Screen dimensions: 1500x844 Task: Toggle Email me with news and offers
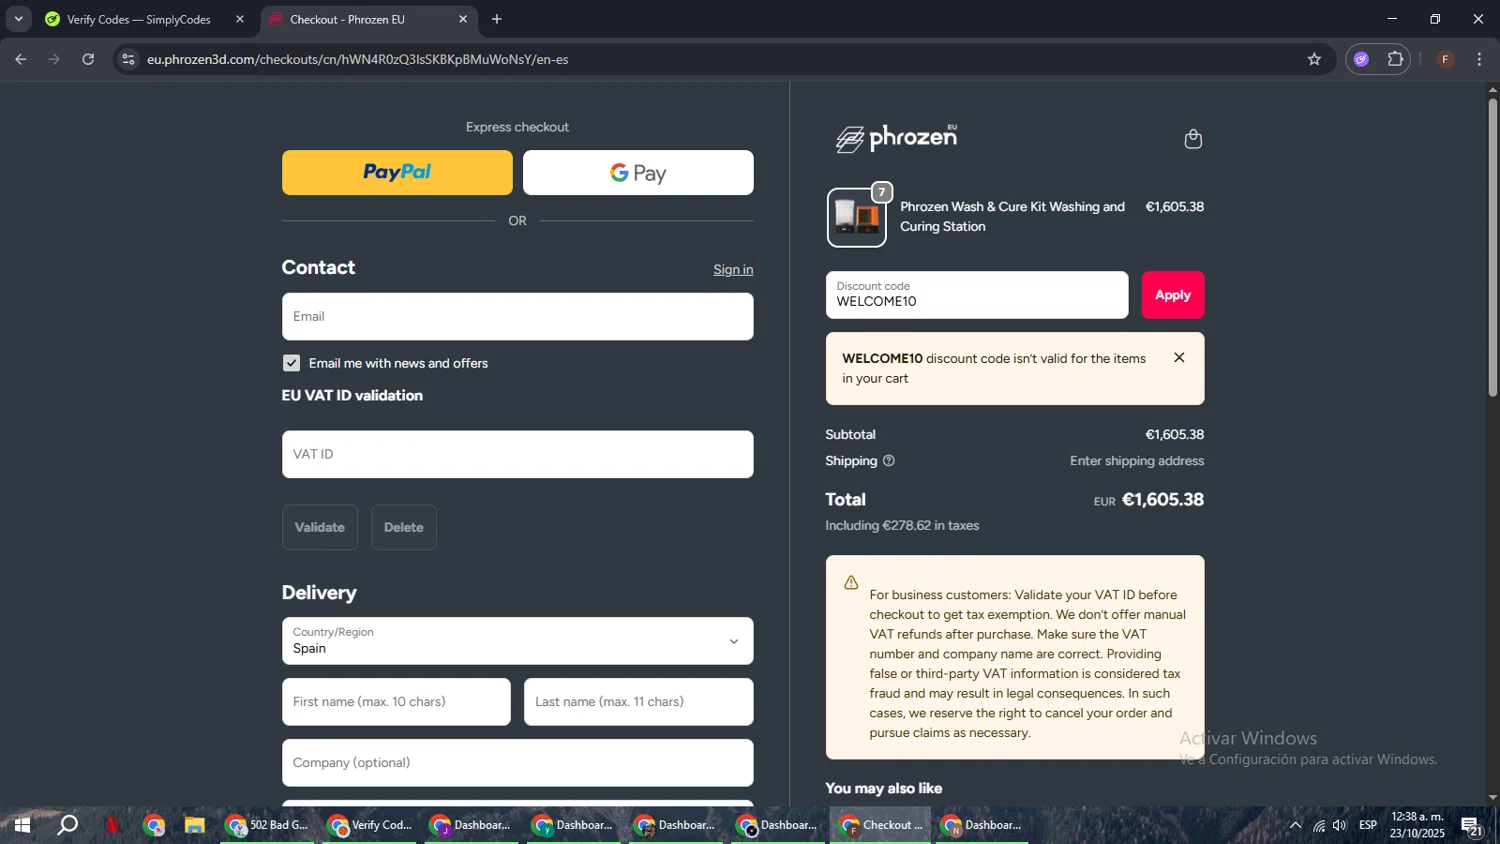point(291,363)
